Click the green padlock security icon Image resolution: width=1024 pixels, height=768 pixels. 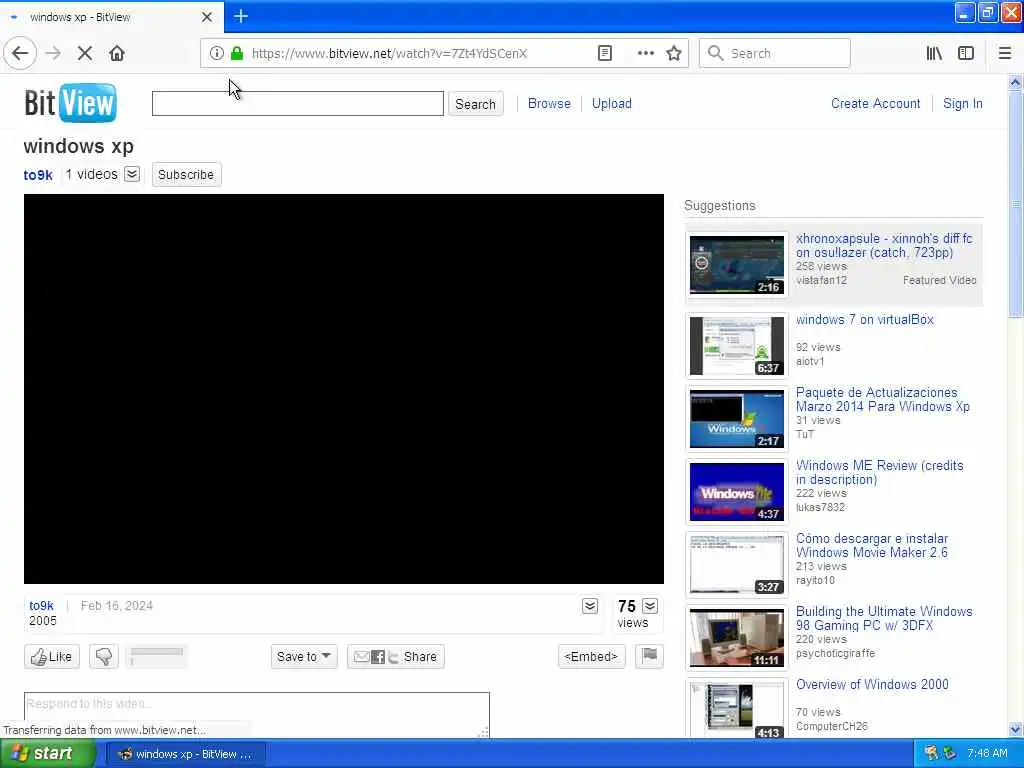[x=237, y=54]
